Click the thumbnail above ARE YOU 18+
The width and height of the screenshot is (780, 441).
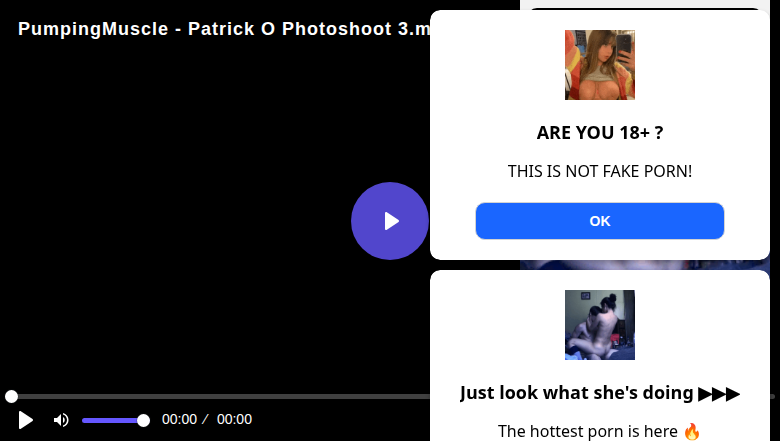[x=600, y=65]
